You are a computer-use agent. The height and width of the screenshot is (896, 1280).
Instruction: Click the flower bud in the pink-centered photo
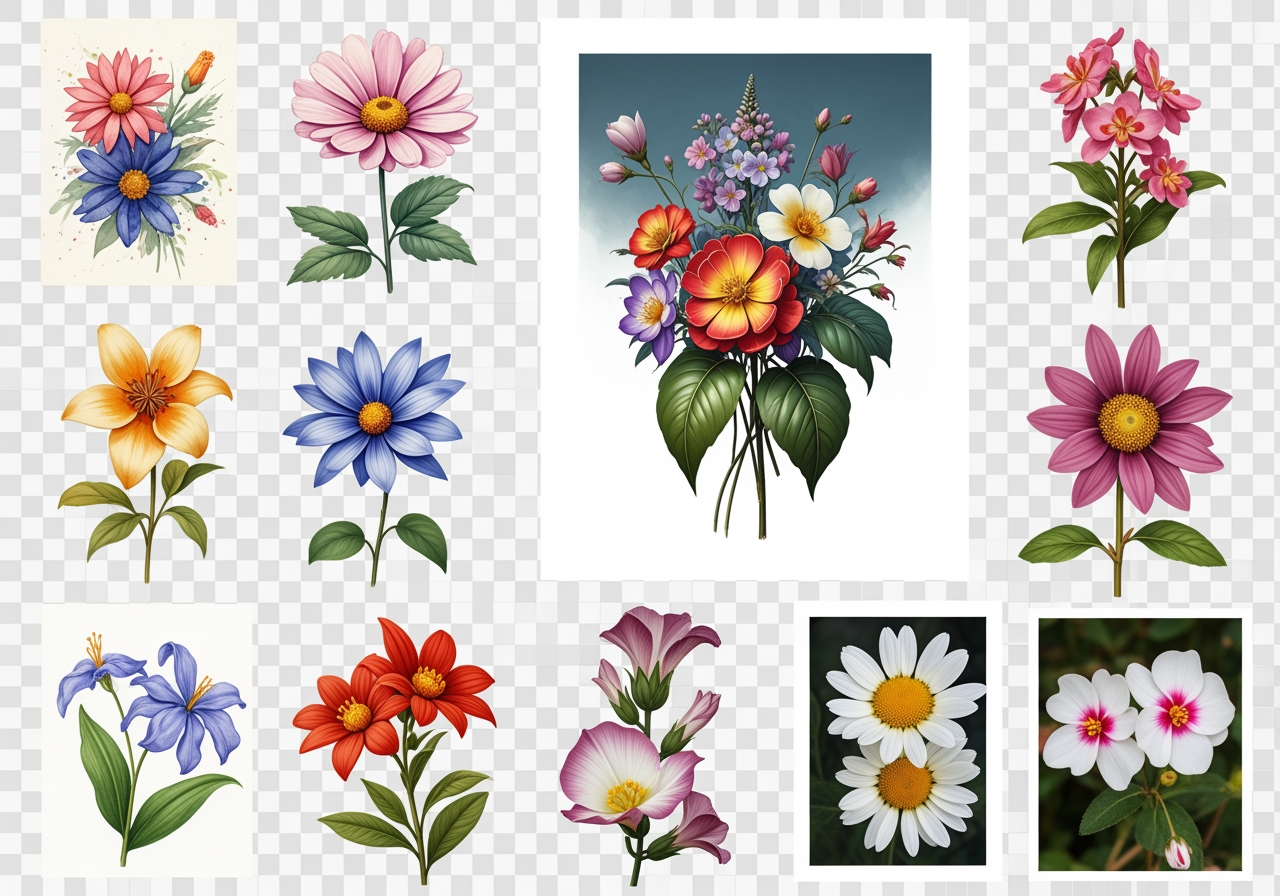click(x=1178, y=851)
